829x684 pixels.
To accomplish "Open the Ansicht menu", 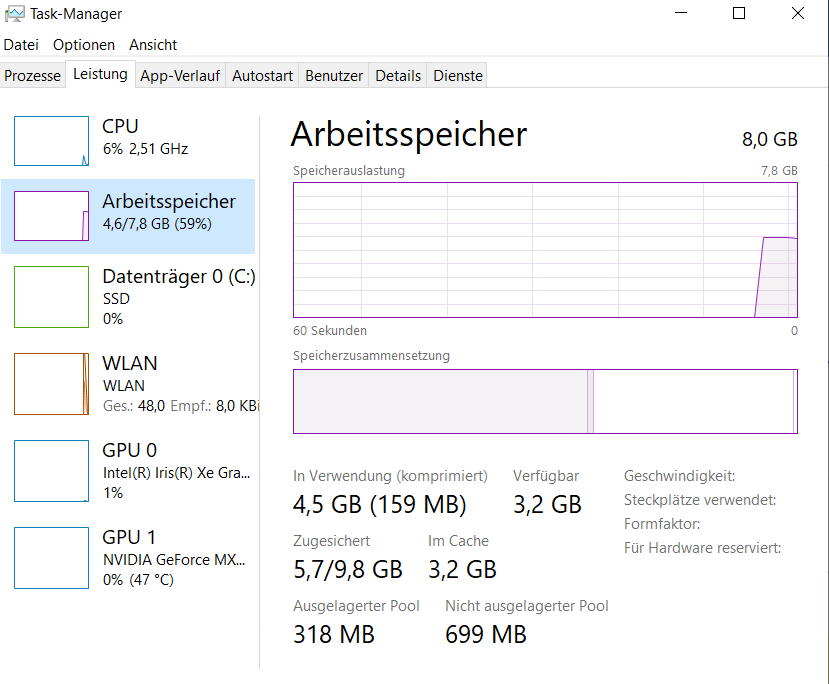I will tap(153, 45).
